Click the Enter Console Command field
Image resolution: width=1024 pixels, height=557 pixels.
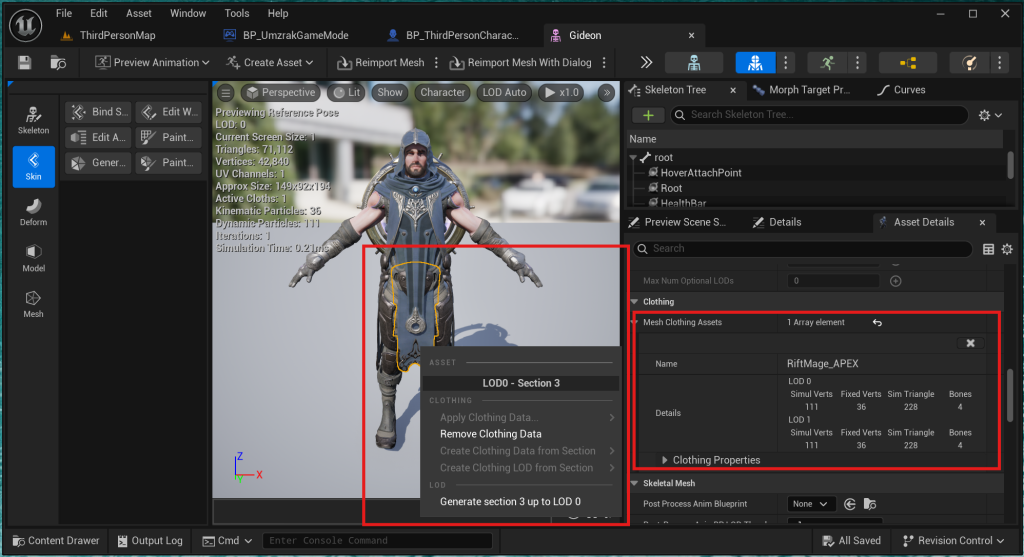pos(377,541)
